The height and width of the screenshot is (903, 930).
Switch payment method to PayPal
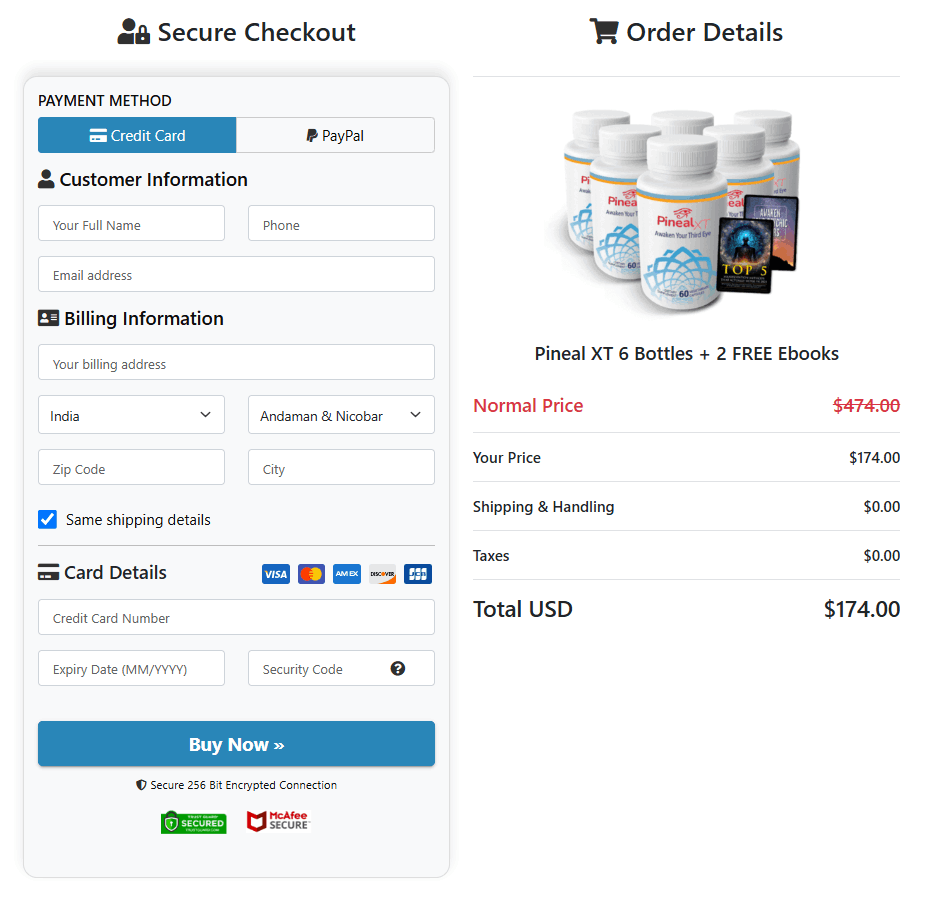click(335, 135)
